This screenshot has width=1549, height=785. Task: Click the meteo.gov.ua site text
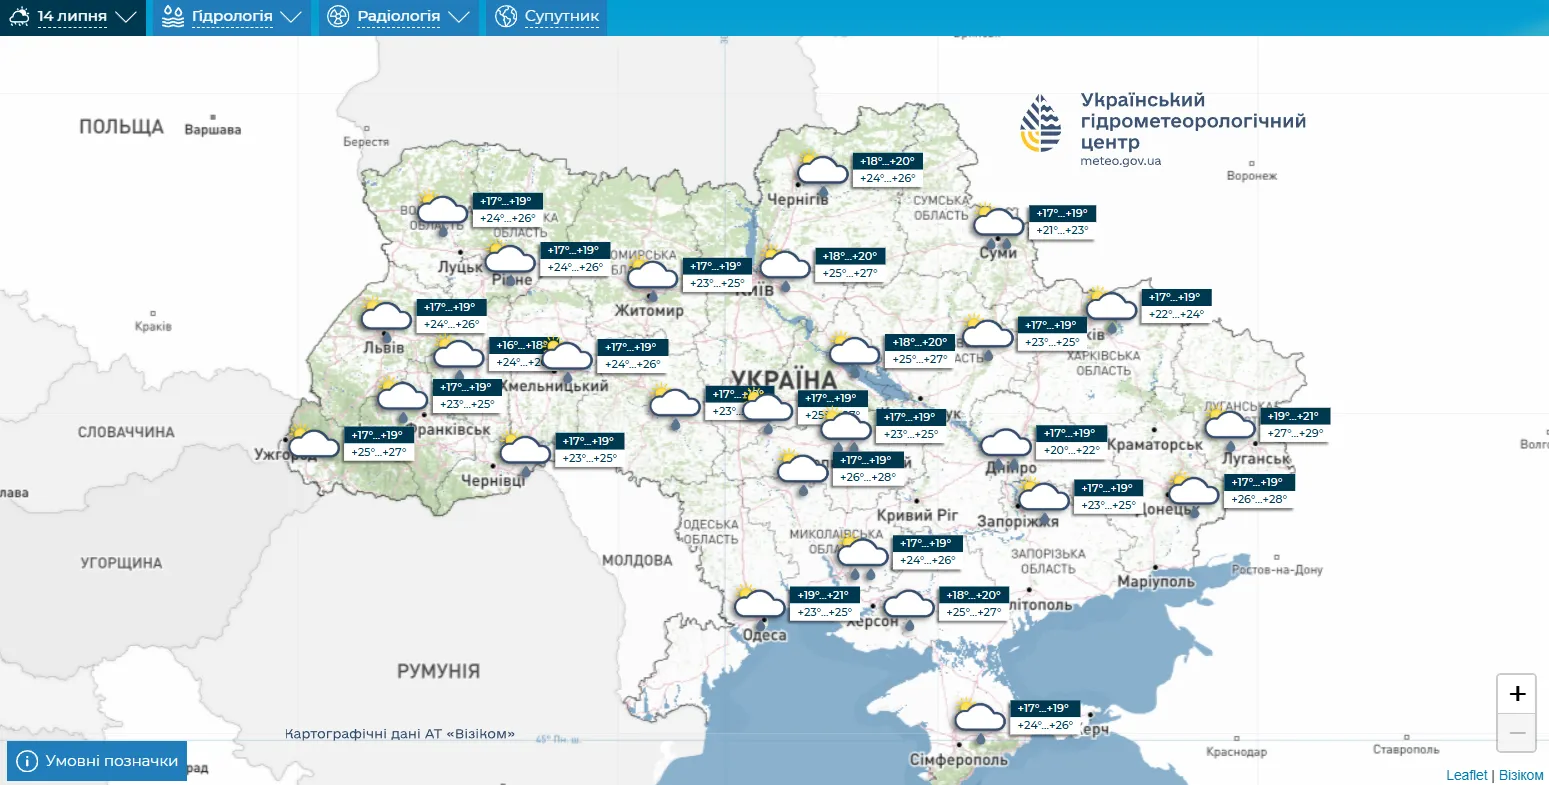pyautogui.click(x=1121, y=161)
